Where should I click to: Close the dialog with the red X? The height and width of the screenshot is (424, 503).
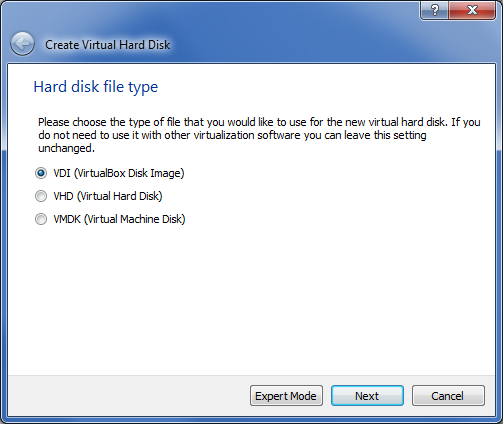472,10
